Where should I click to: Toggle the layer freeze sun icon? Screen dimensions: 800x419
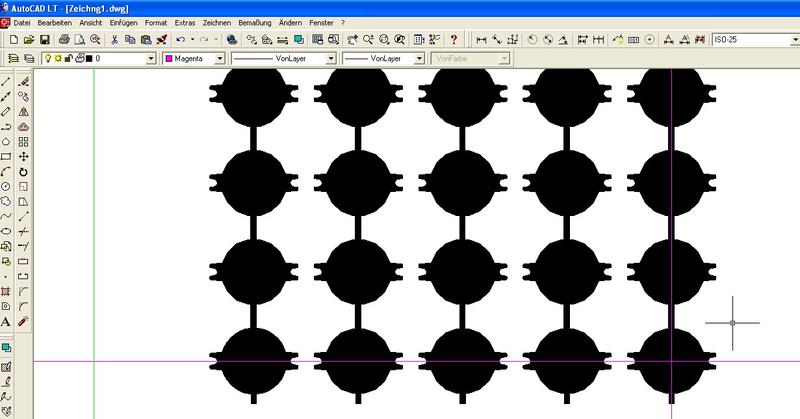pos(58,59)
